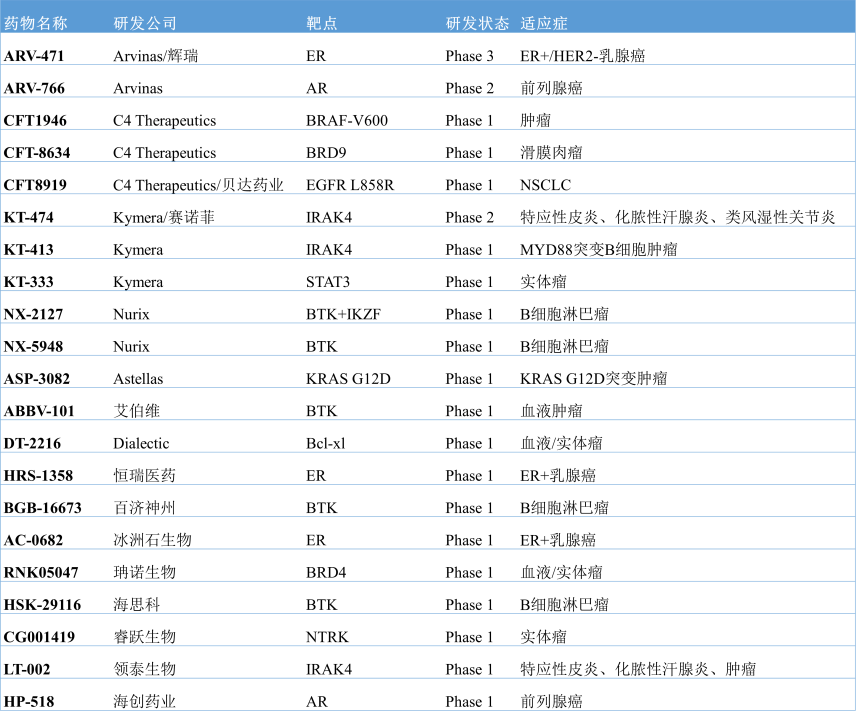The image size is (856, 720).
Task: Select the MYD88突变B细胞肿瘤 indication cell
Action: [599, 249]
